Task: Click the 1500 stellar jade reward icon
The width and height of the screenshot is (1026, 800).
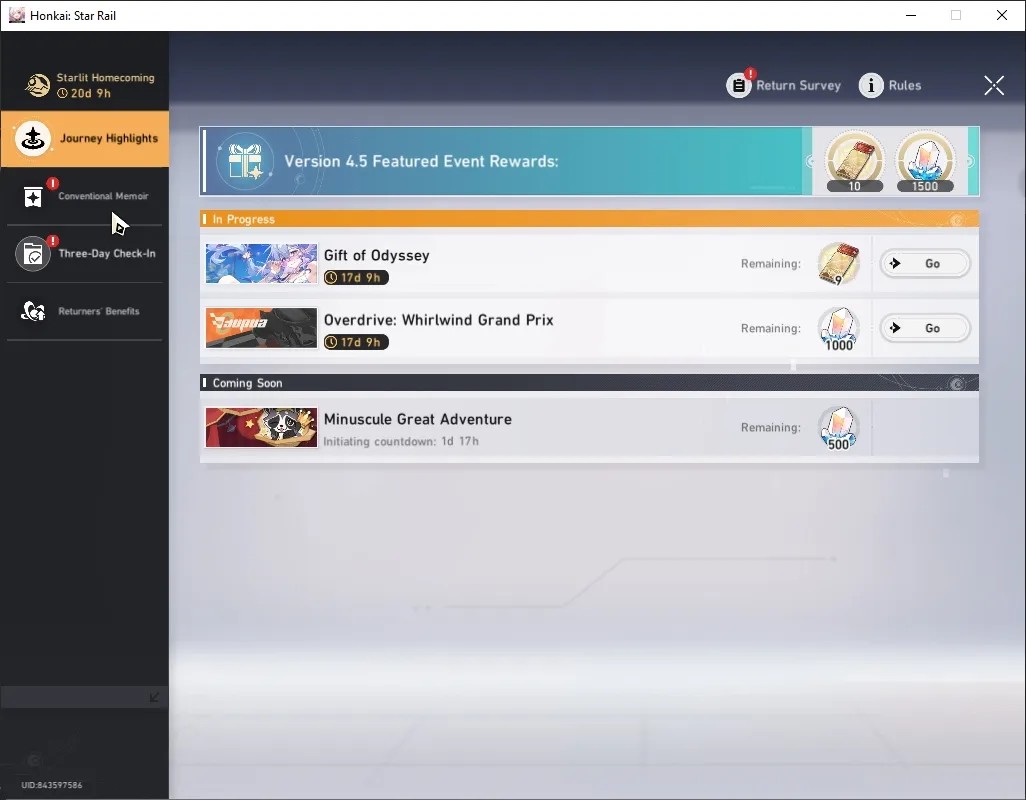Action: (925, 162)
